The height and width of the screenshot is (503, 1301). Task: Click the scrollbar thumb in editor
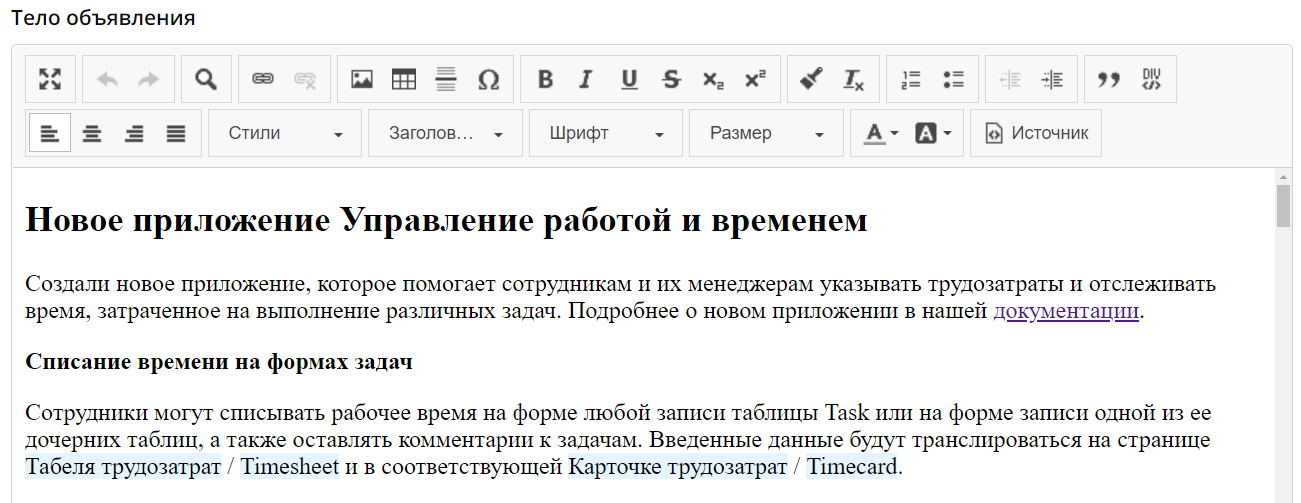click(x=1283, y=207)
